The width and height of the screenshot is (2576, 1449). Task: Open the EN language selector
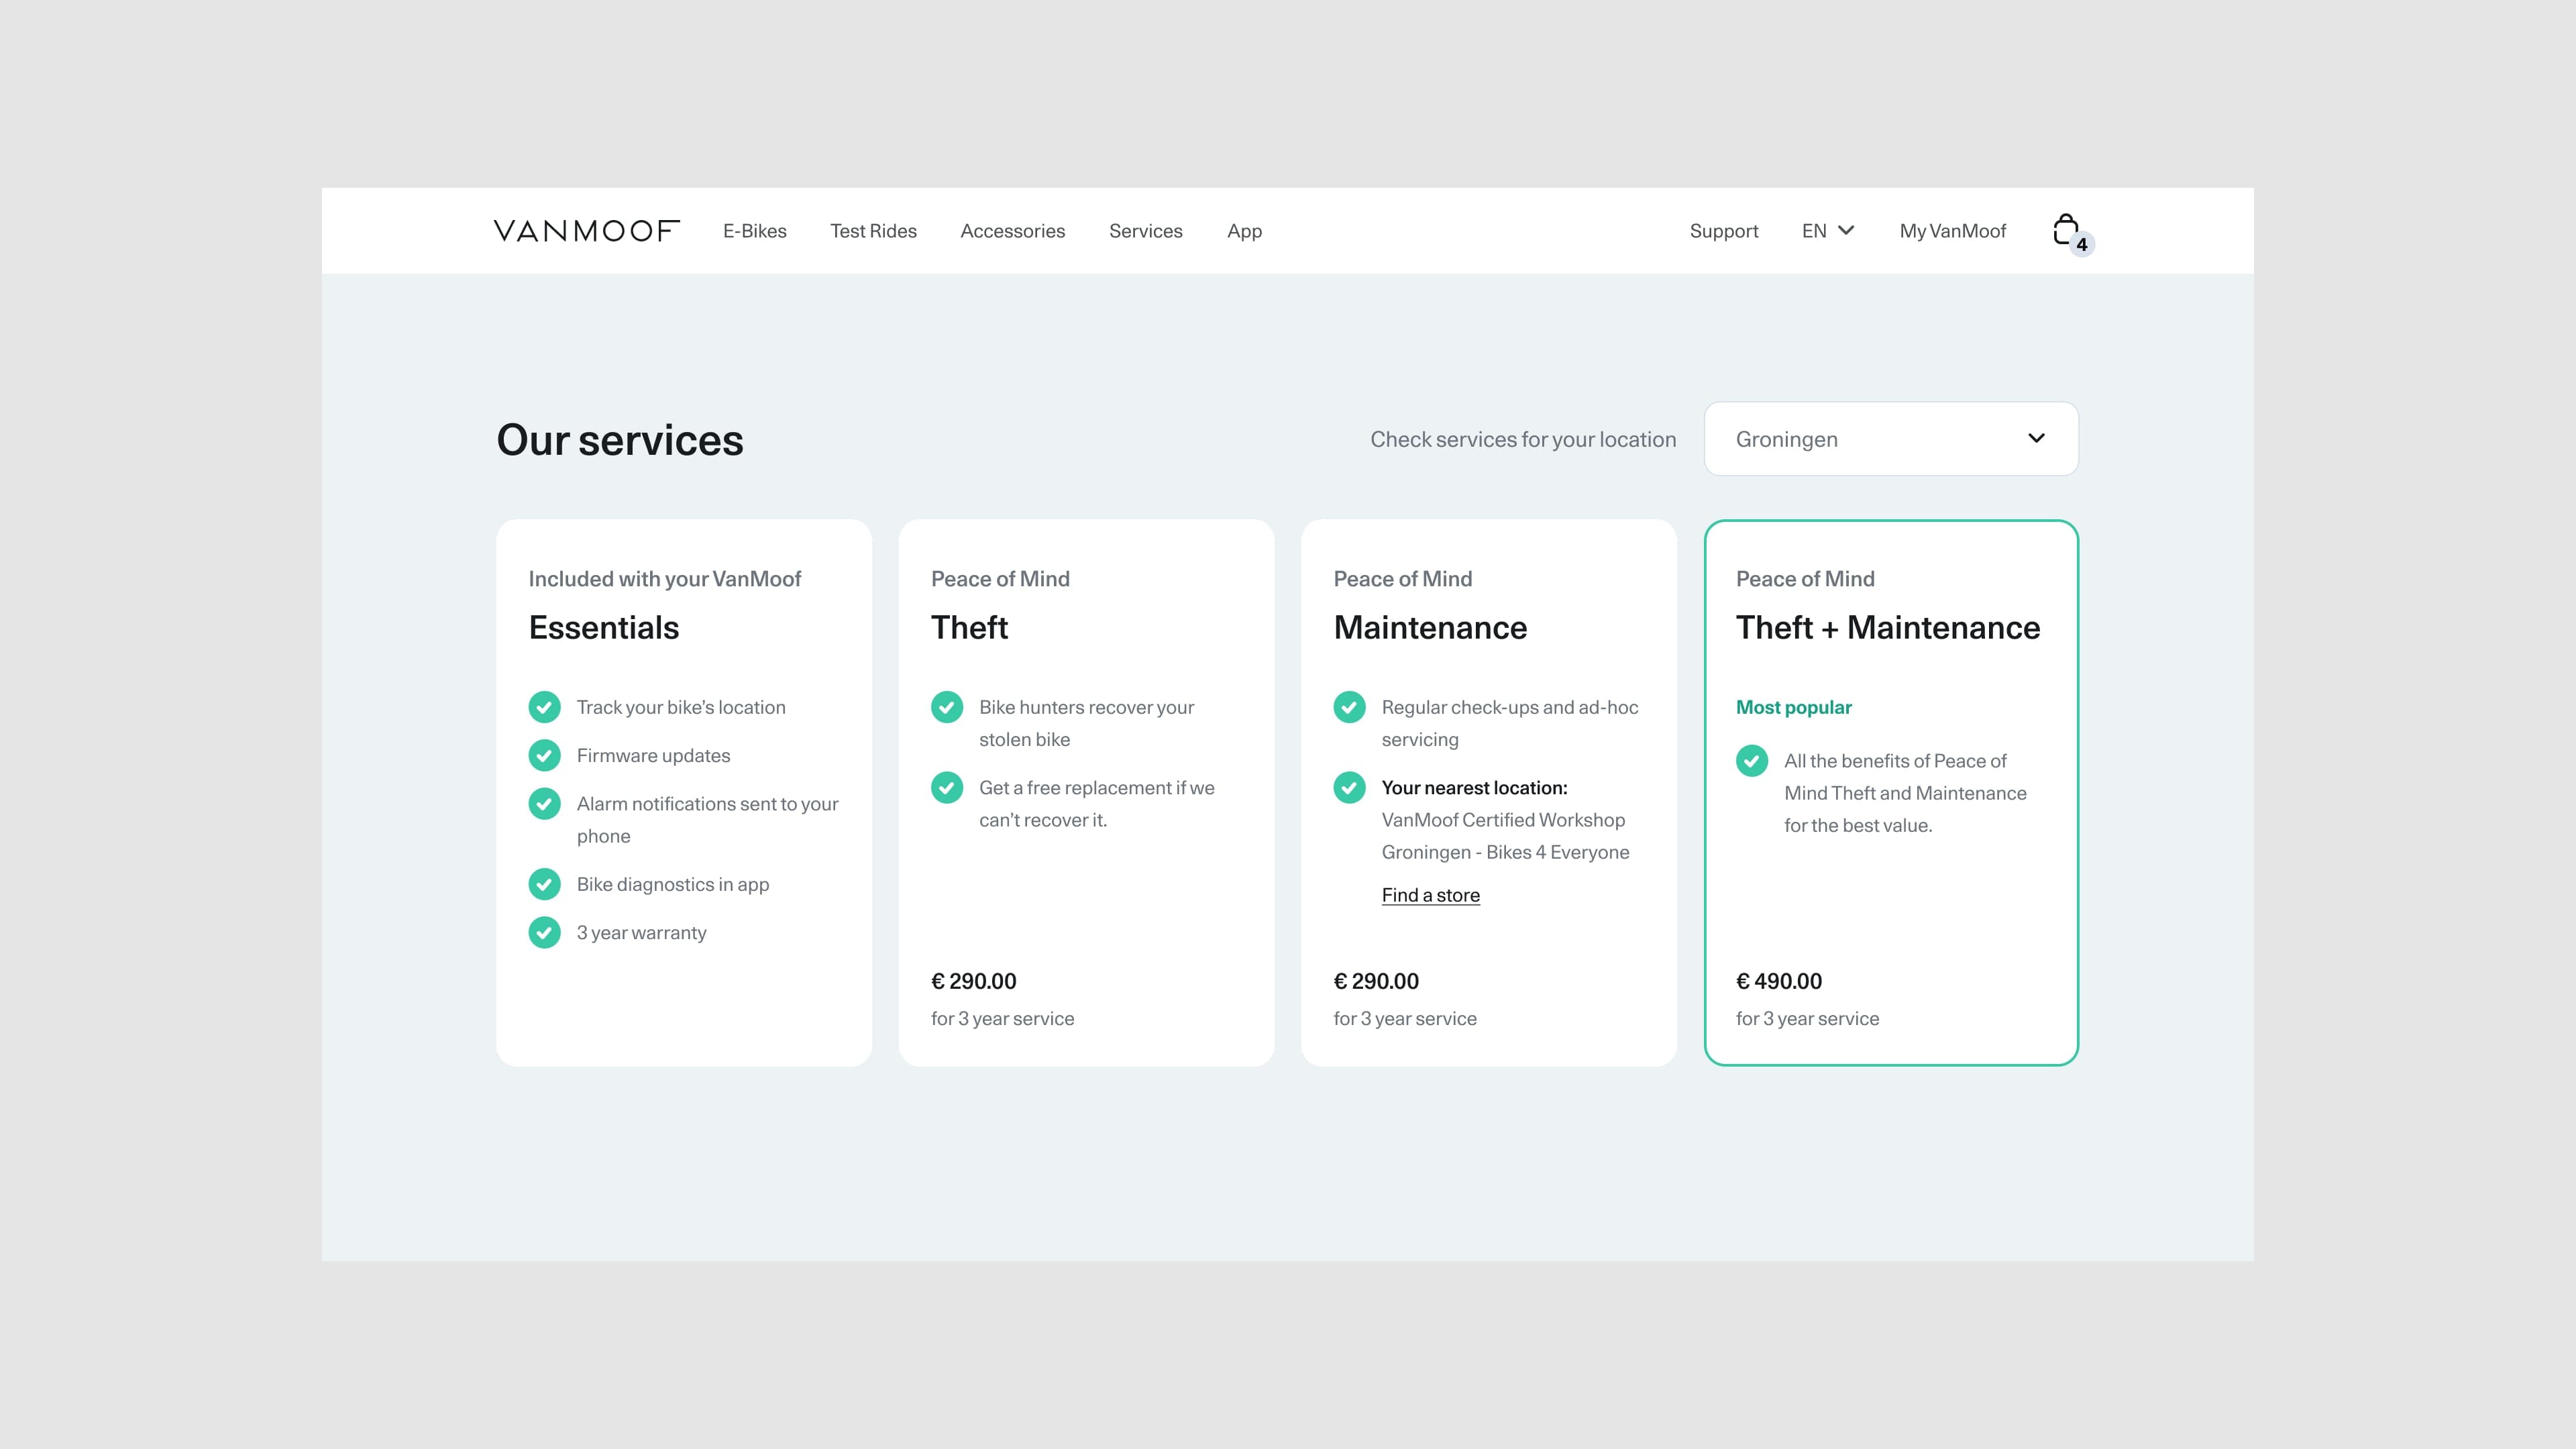point(1828,231)
